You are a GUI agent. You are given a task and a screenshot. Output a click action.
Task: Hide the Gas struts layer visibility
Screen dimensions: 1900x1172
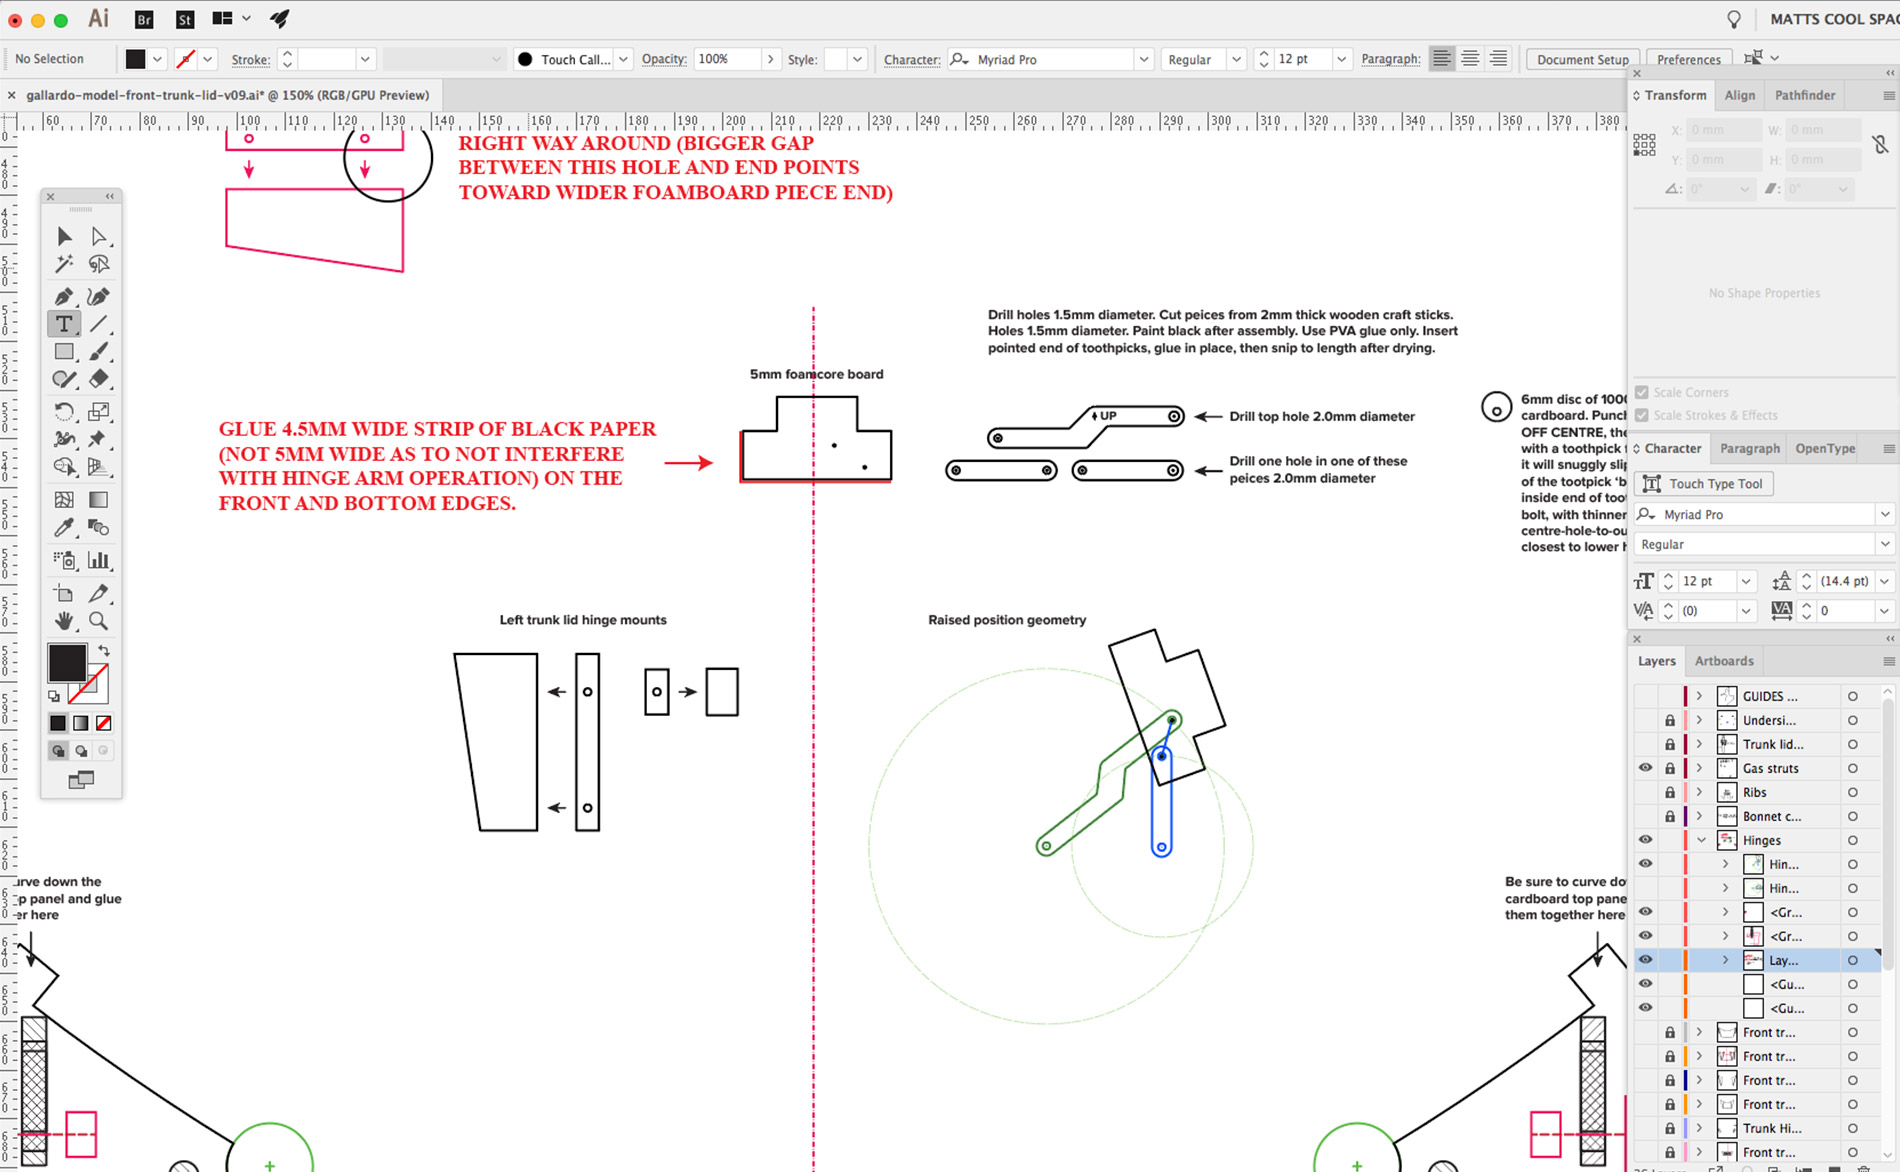pyautogui.click(x=1645, y=768)
